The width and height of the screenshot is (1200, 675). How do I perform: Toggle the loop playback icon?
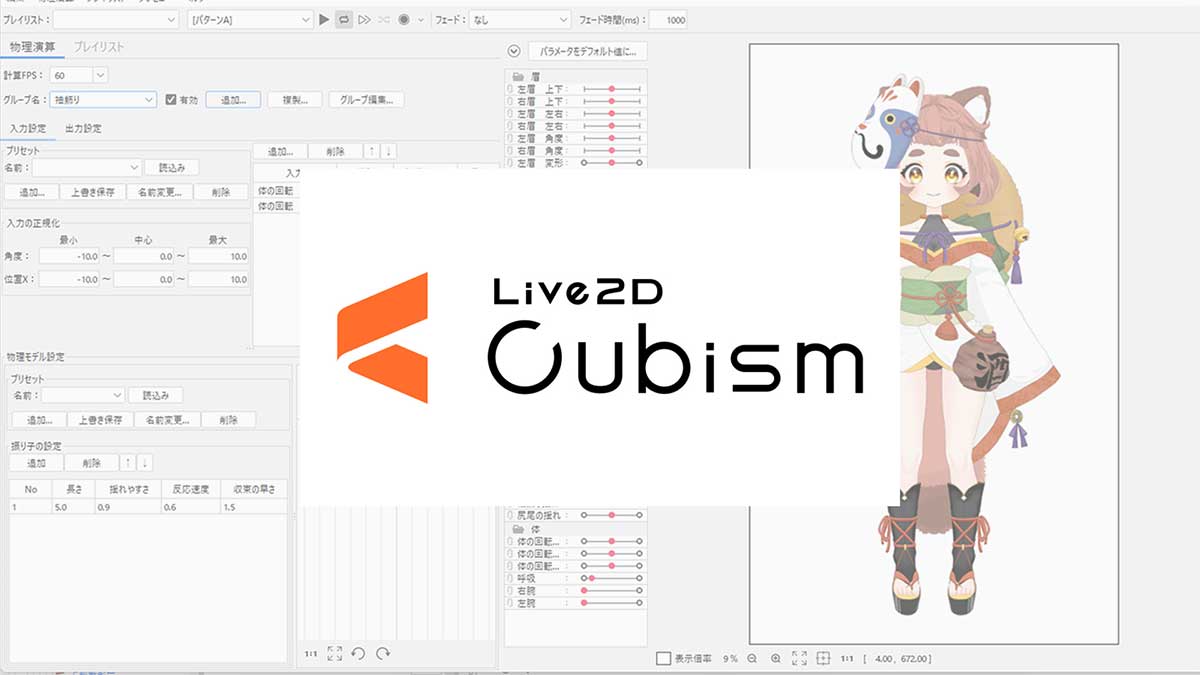344,20
